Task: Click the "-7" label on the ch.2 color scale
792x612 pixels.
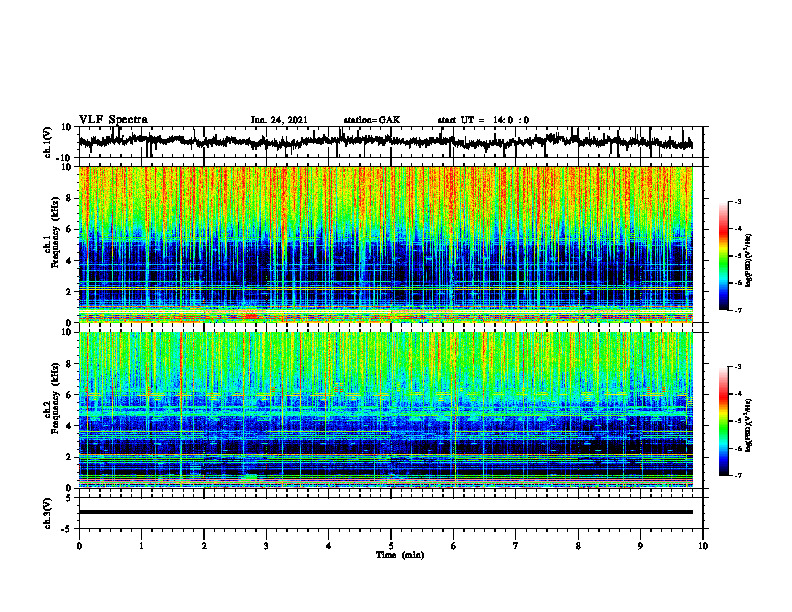Action: 737,475
